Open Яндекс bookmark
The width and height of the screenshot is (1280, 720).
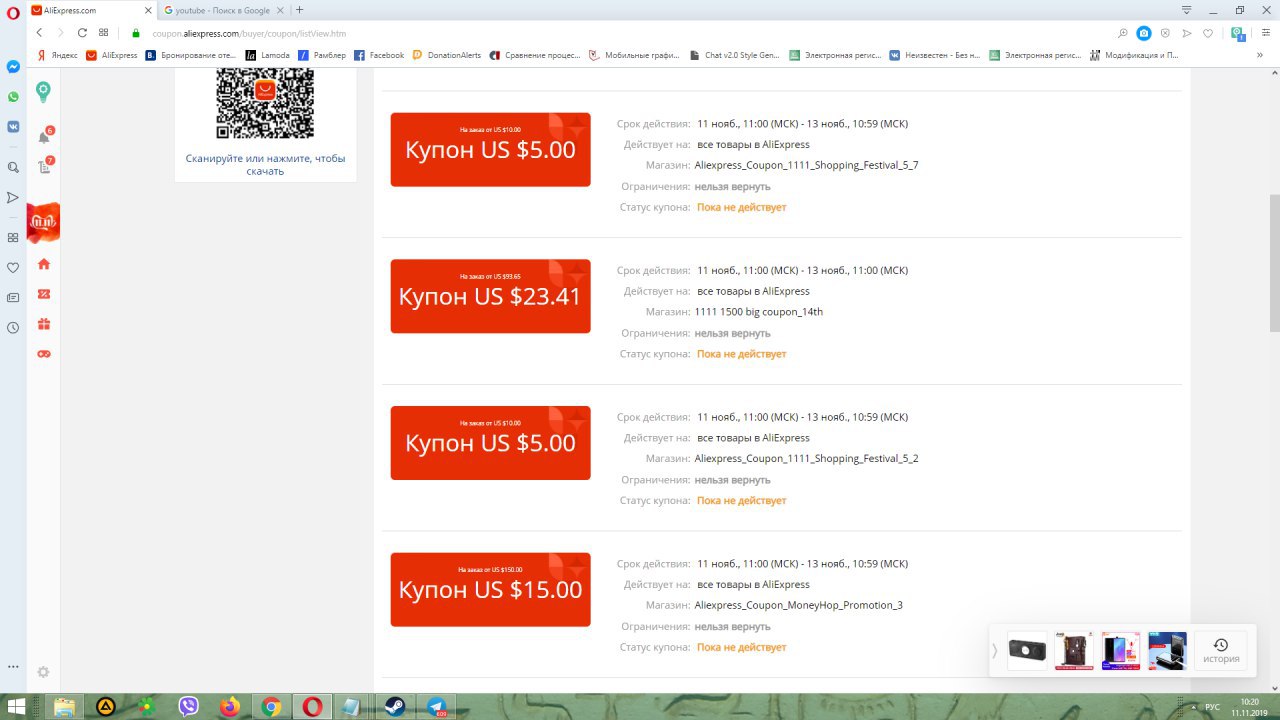point(57,55)
